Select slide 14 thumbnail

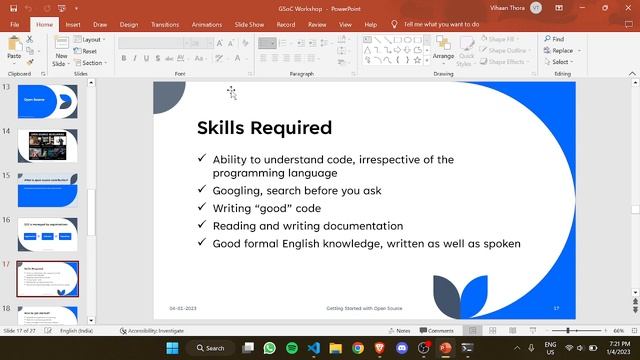pyautogui.click(x=47, y=146)
